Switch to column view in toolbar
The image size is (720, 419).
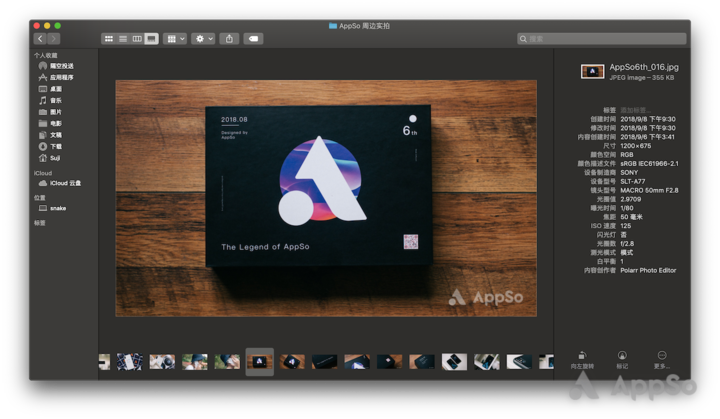pos(137,39)
